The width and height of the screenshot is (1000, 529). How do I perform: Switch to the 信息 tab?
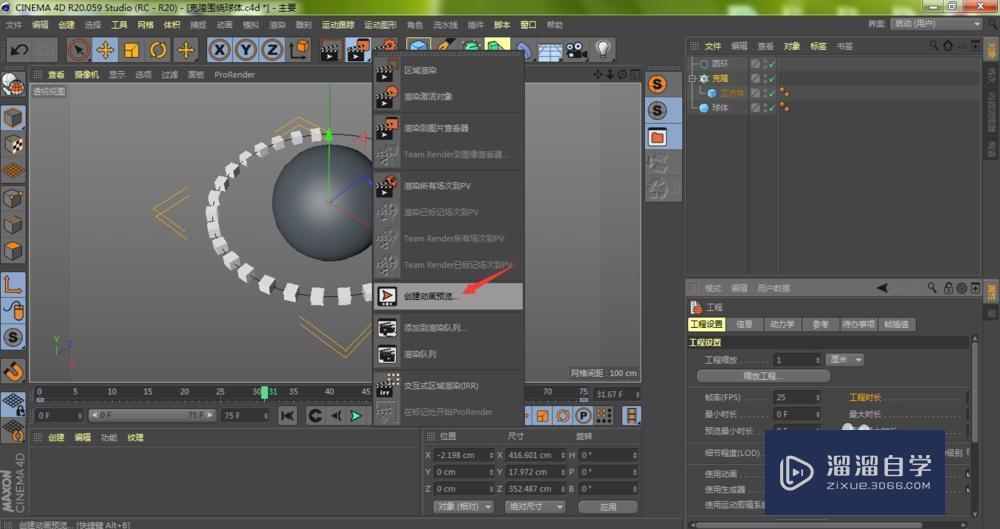pos(744,324)
